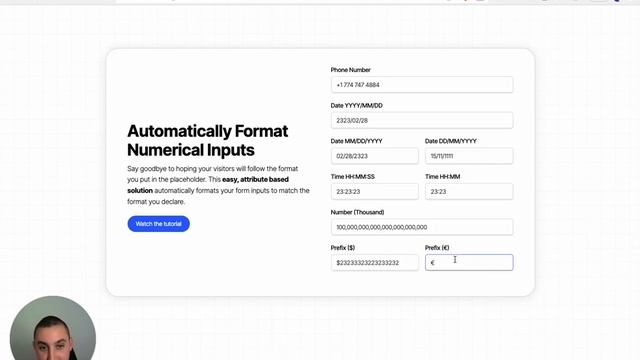Click into the Date DD/MM/YYYY field
Screen dimensions: 640x360
click(469, 156)
